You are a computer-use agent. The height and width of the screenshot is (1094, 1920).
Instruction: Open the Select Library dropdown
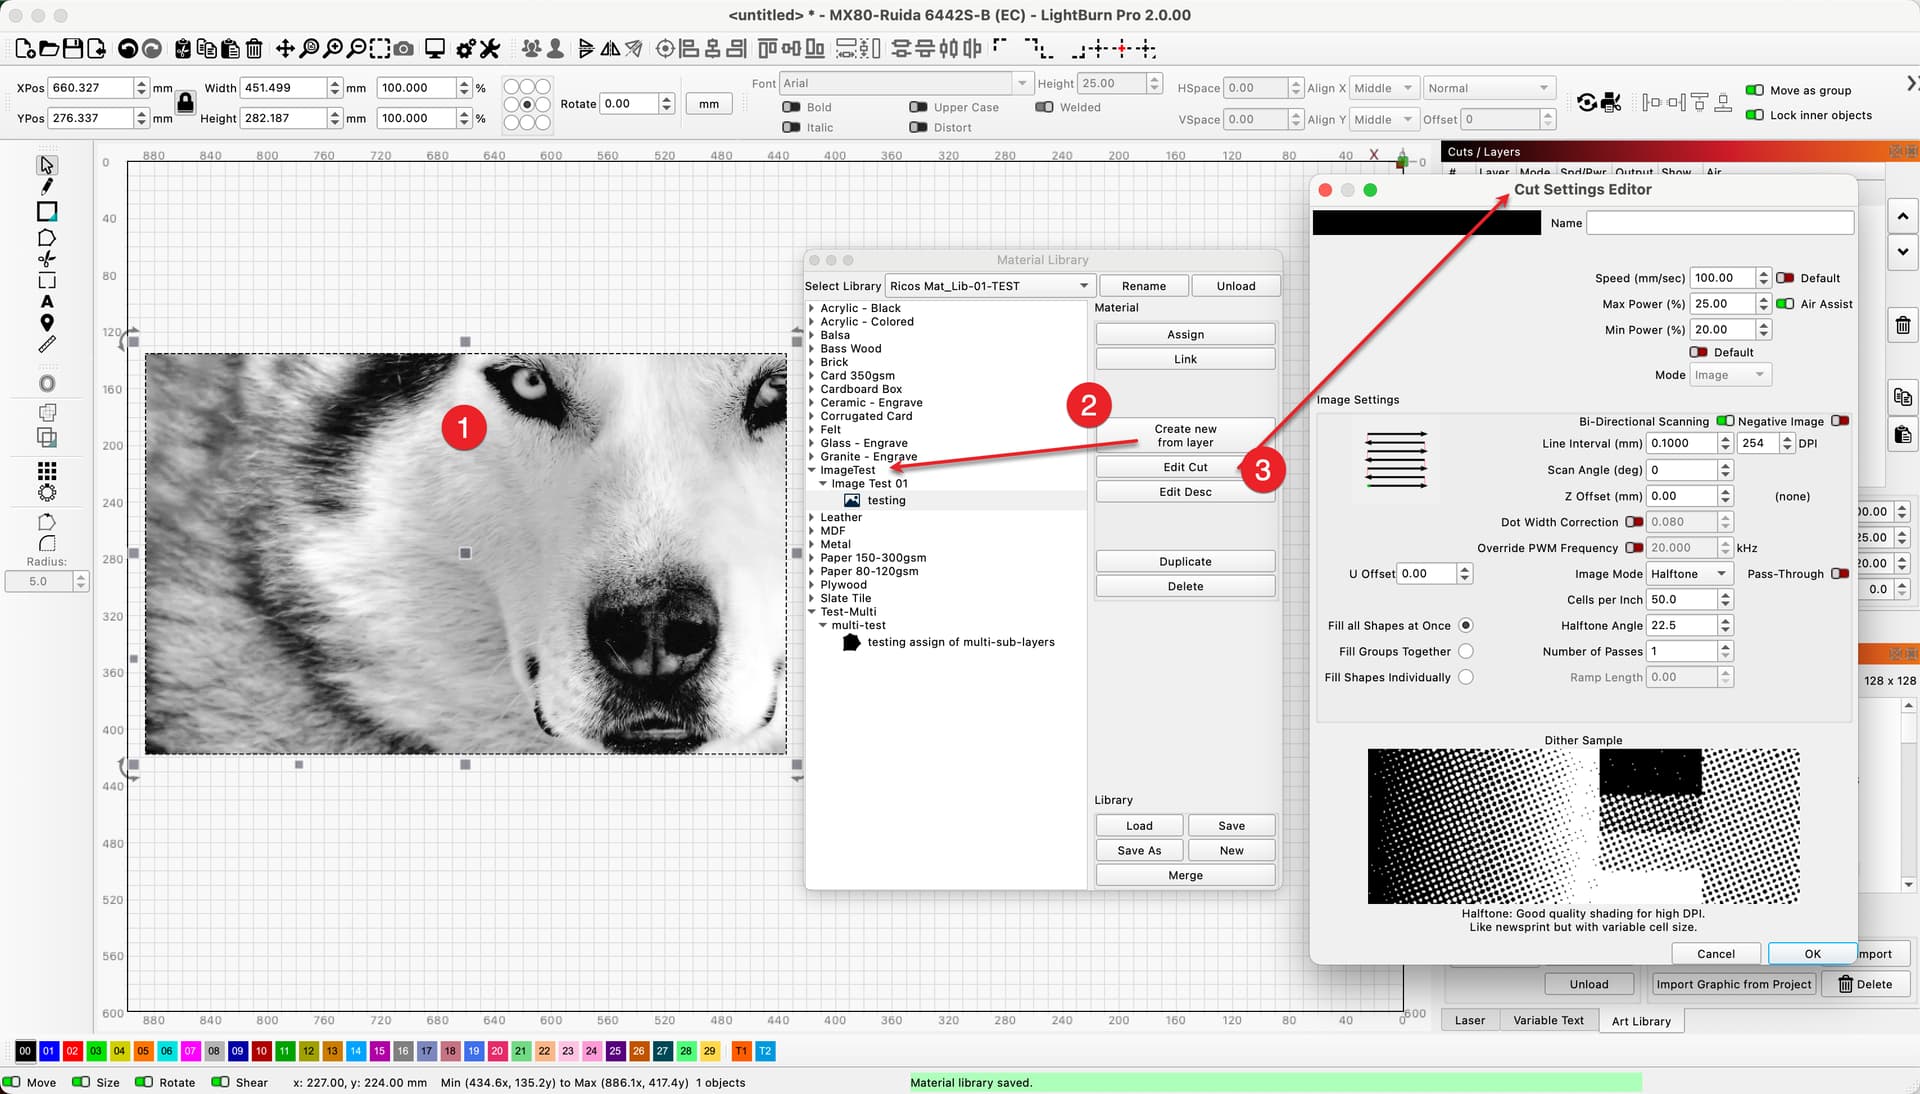click(x=988, y=286)
